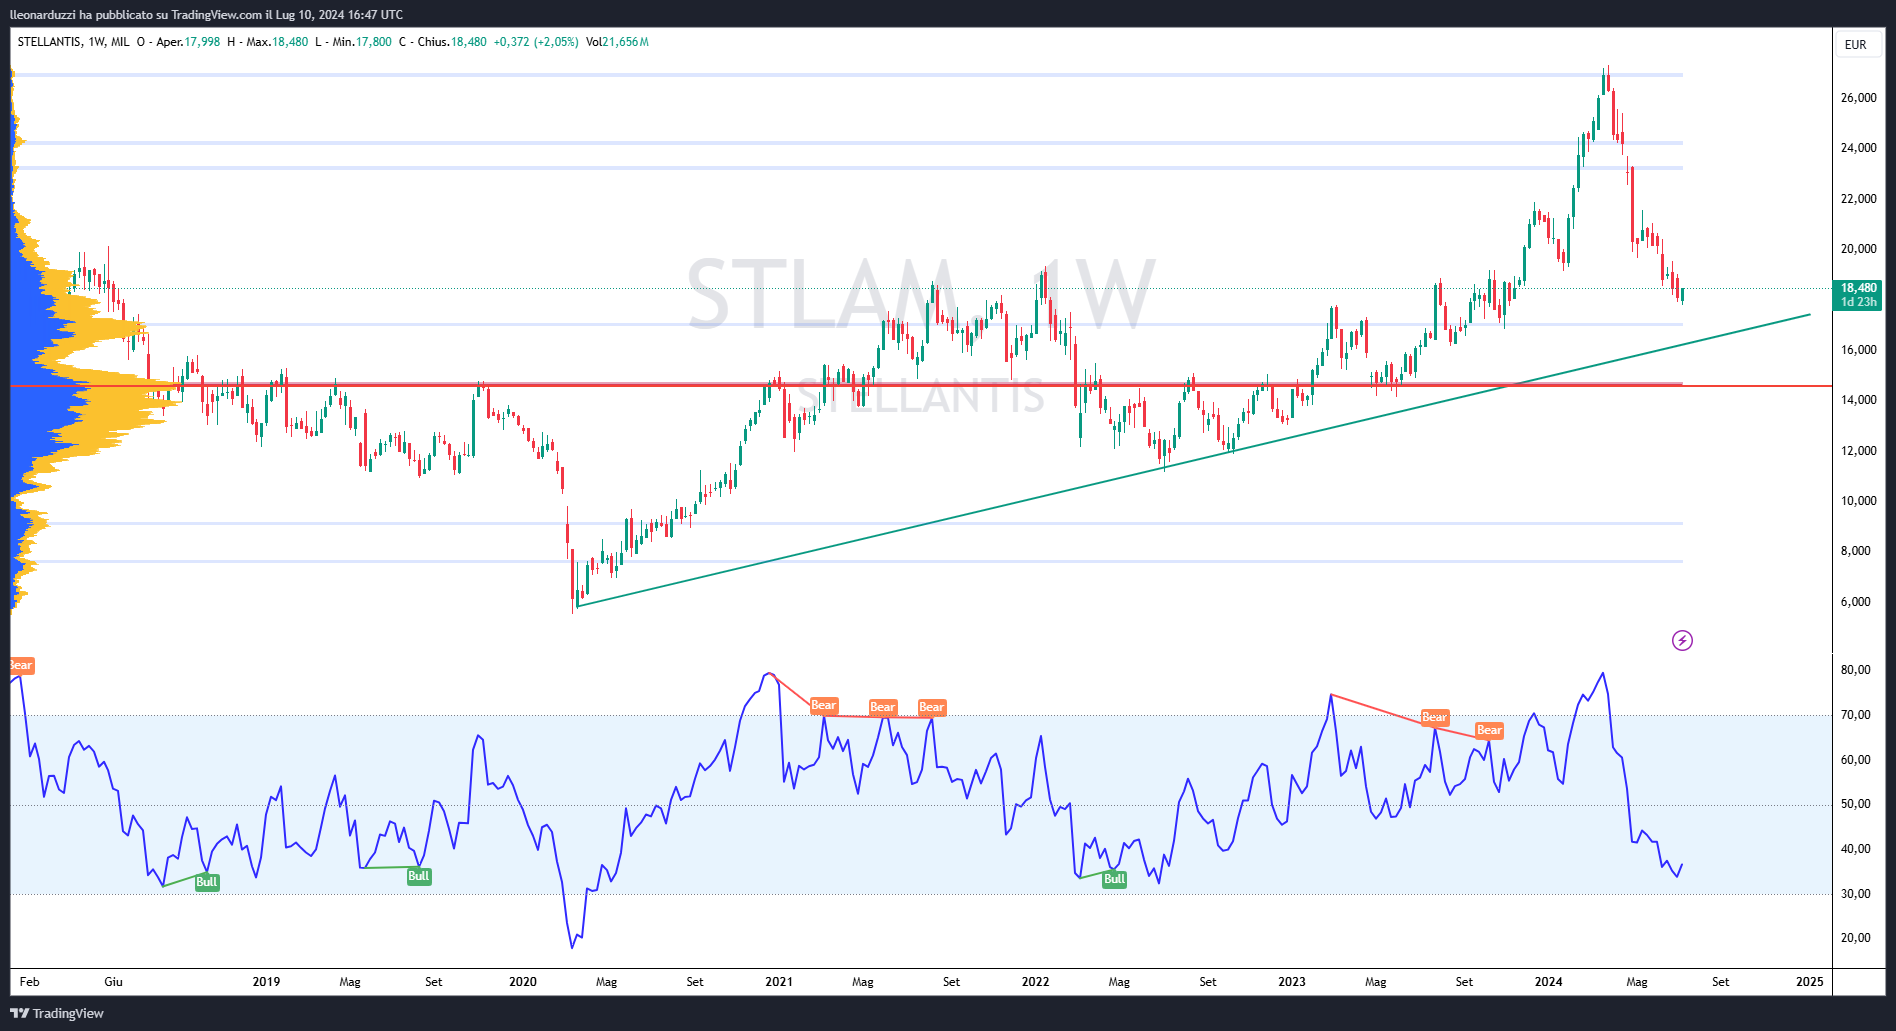The height and width of the screenshot is (1031, 1896).
Task: Click the rightmost orange Bear label
Action: tap(1489, 730)
